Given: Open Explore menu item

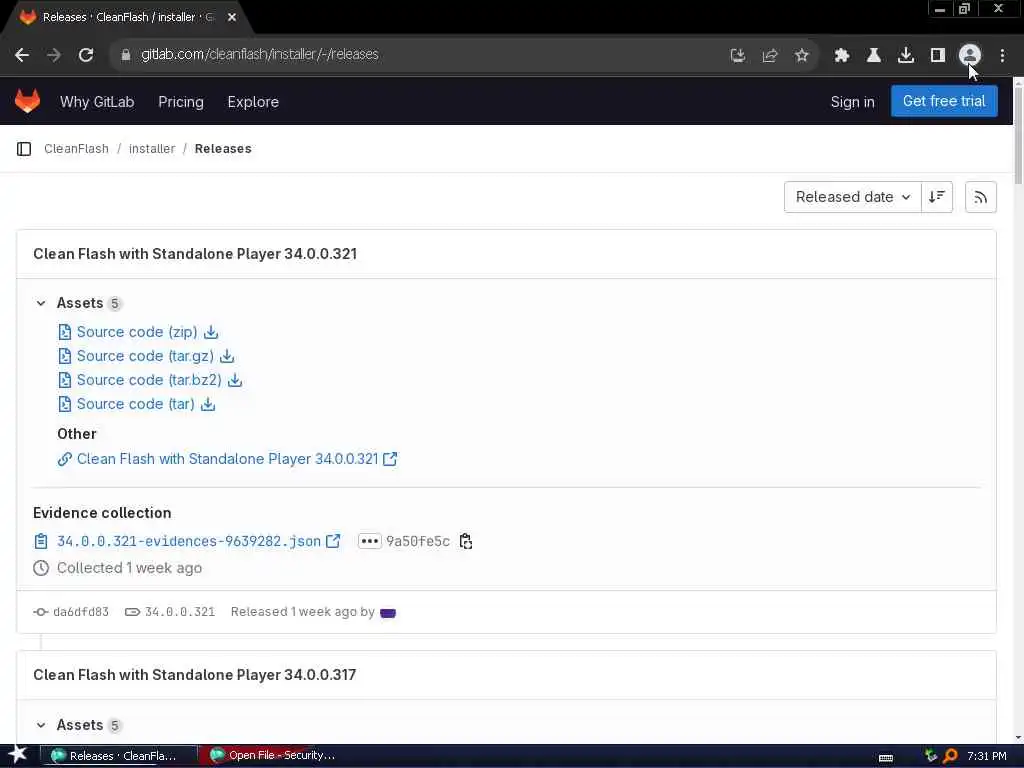Looking at the screenshot, I should 253,102.
